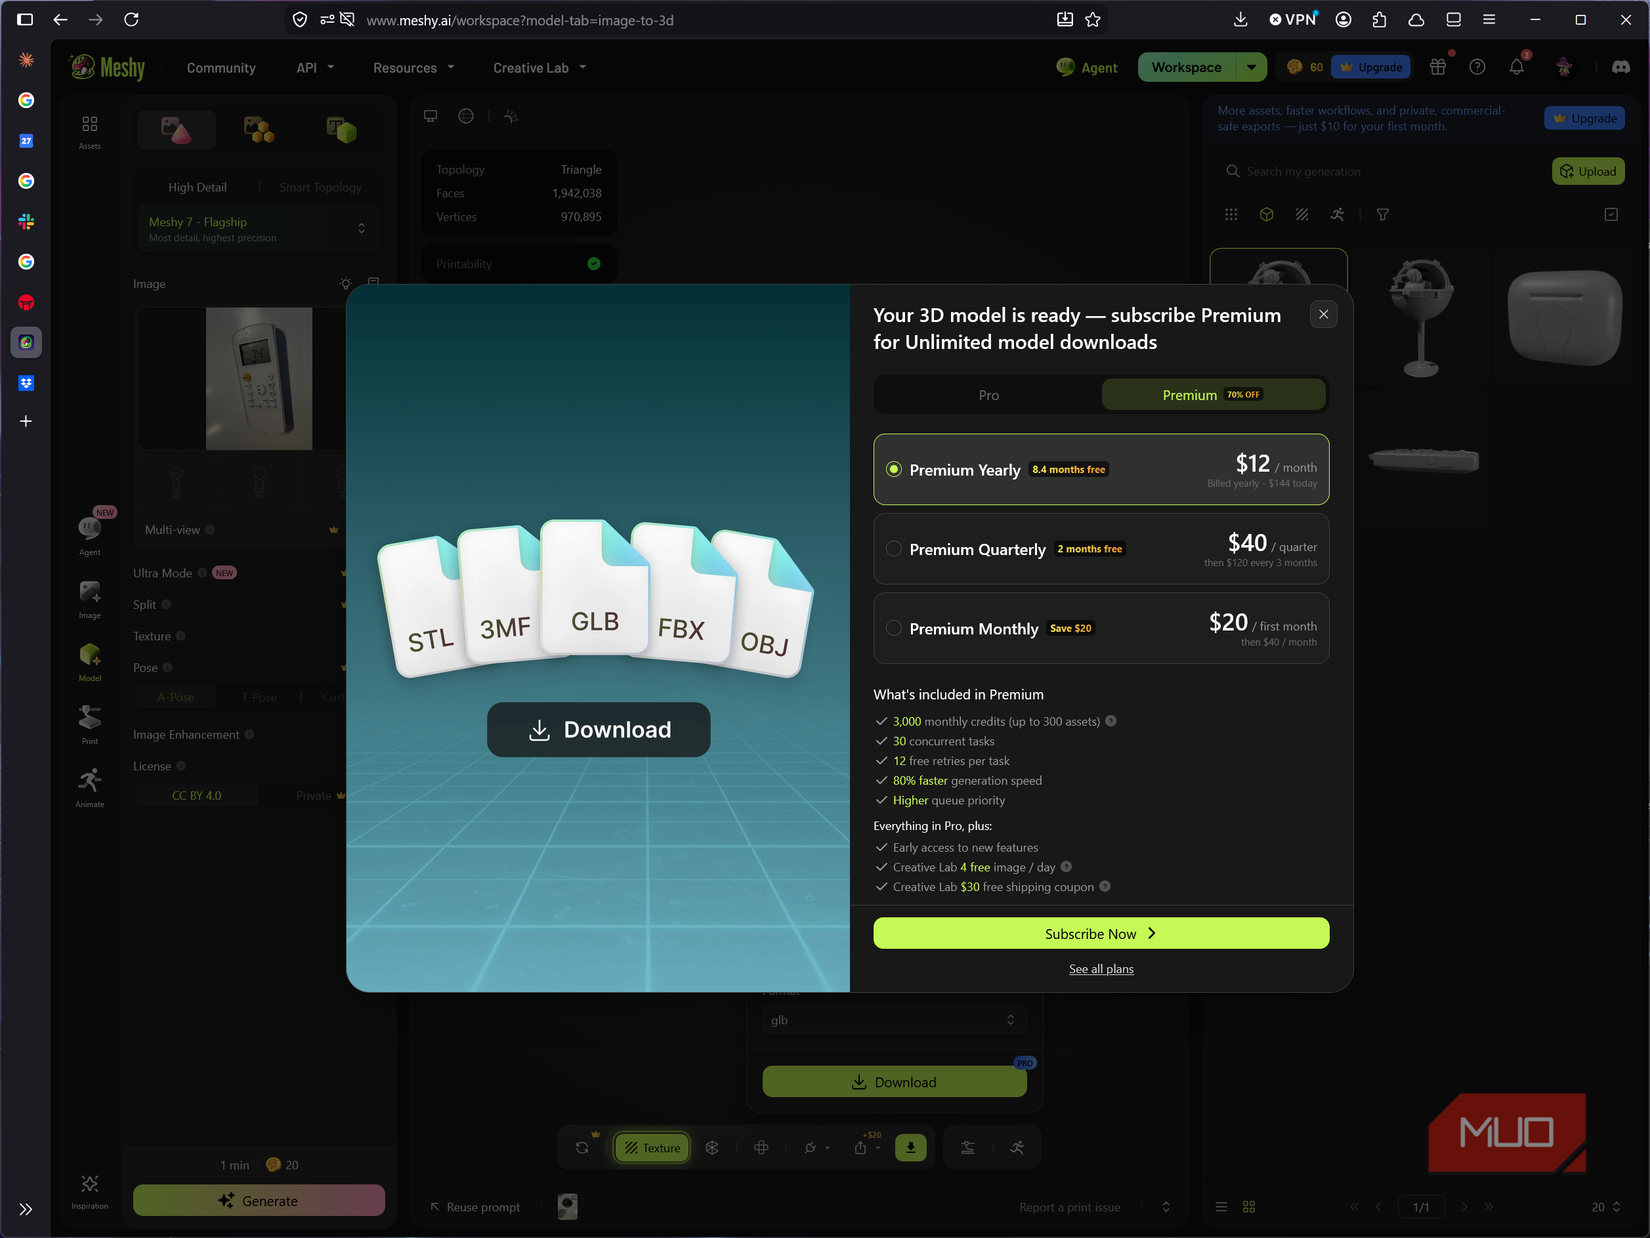Image resolution: width=1650 pixels, height=1238 pixels.
Task: Select the Premium Monthly plan radio button
Action: (894, 628)
